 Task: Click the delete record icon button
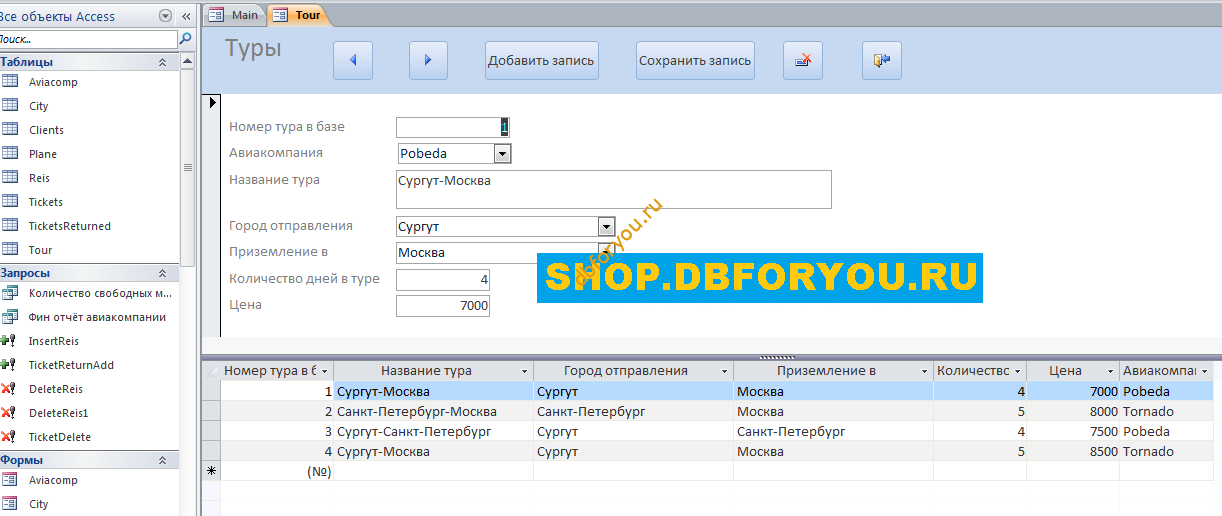(x=803, y=60)
